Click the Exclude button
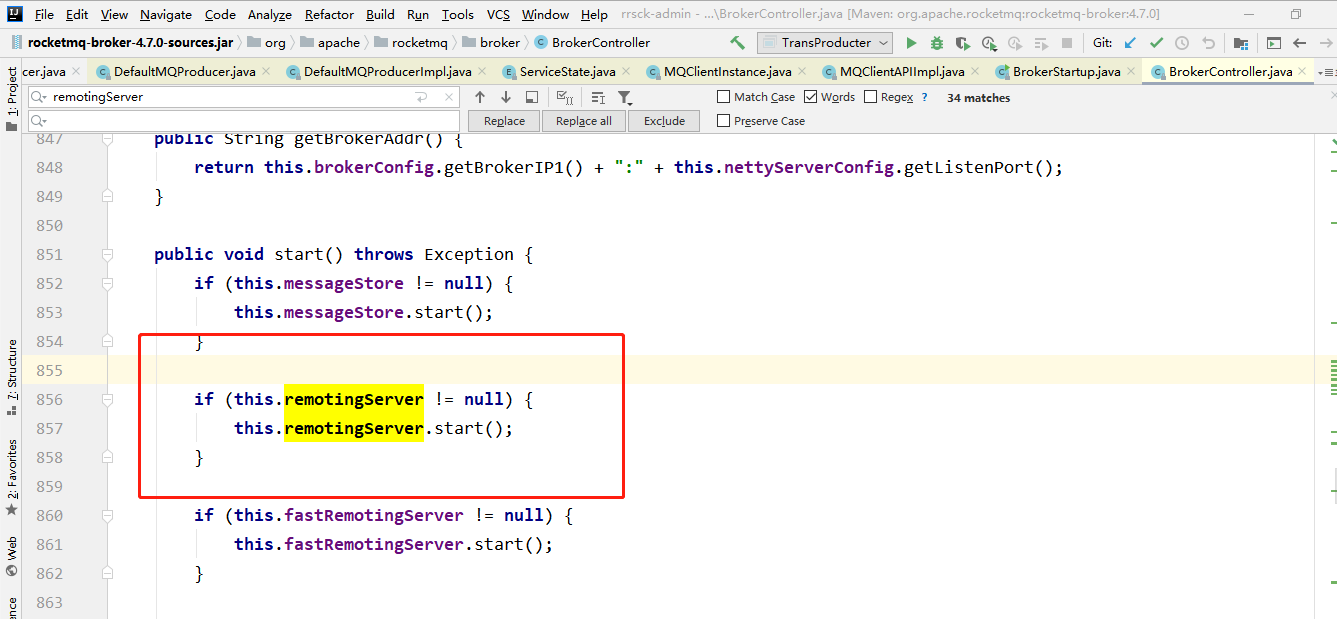The width and height of the screenshot is (1337, 619). [x=664, y=121]
